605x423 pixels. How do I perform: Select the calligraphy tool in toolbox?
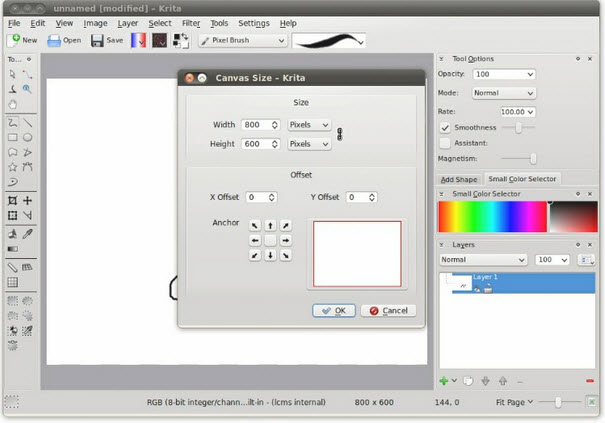click(x=12, y=89)
